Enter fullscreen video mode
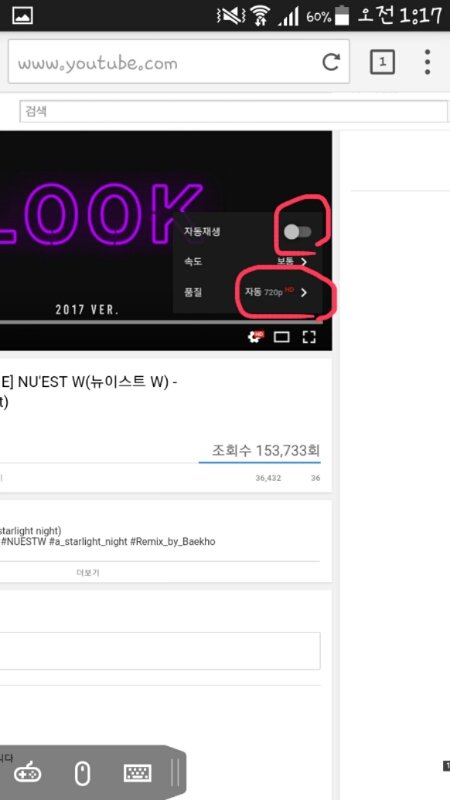The width and height of the screenshot is (450, 800). (x=309, y=337)
